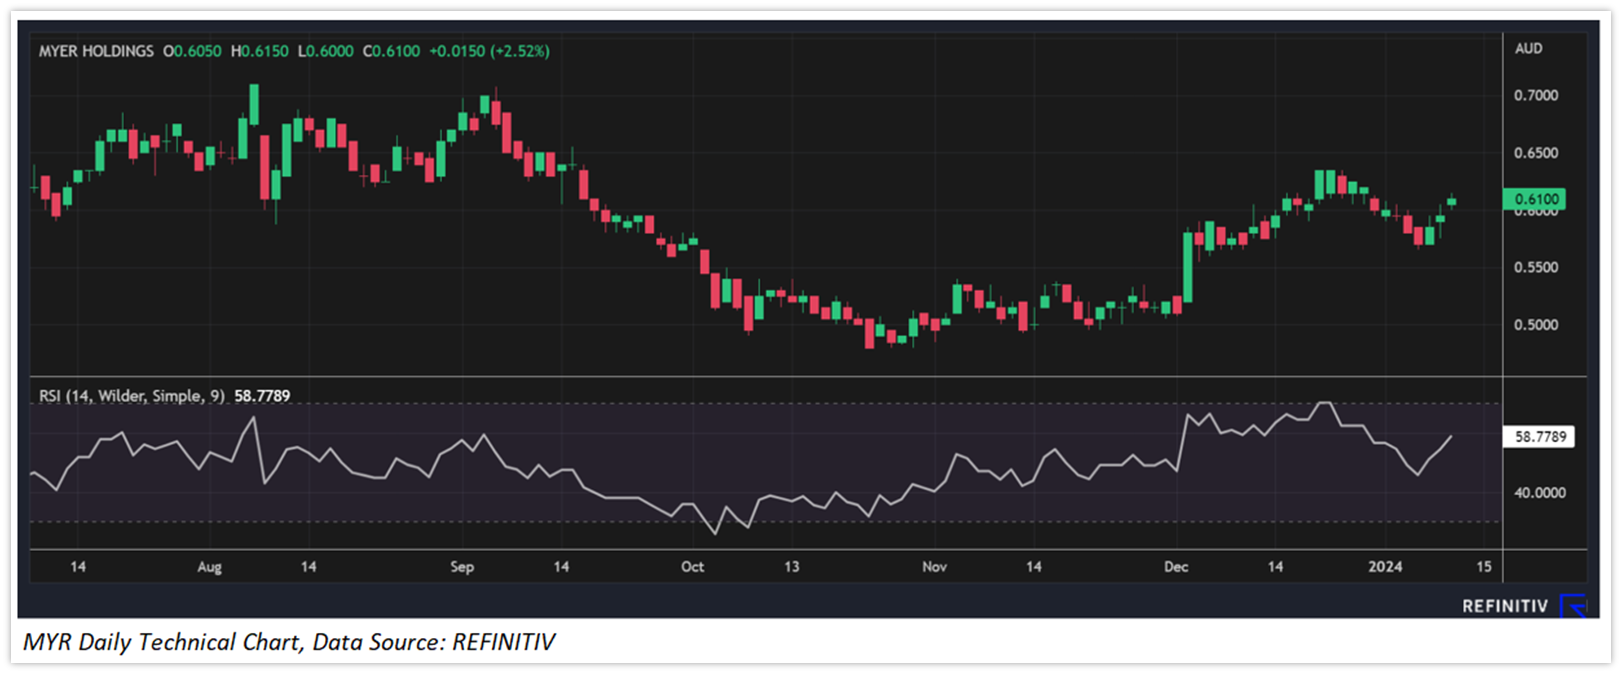Click the 0.6500 price axis label
Image resolution: width=1622 pixels, height=674 pixels.
[1536, 153]
